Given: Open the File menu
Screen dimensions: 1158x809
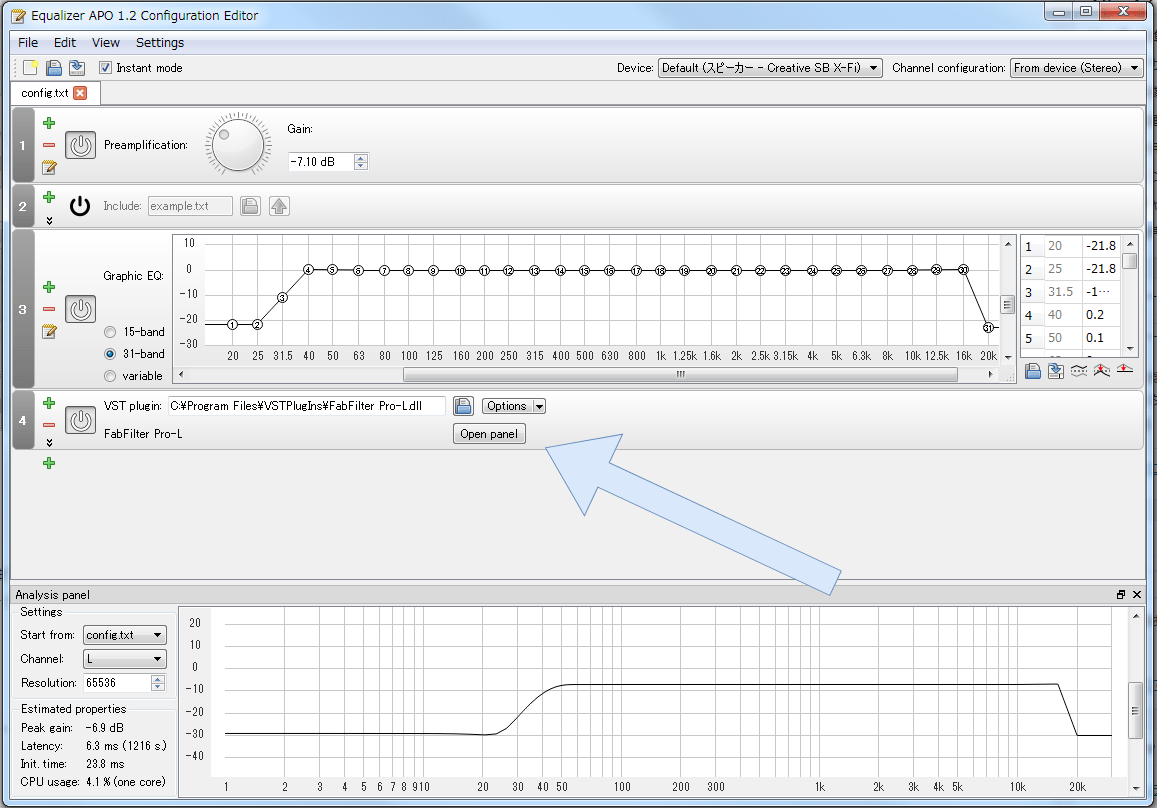Looking at the screenshot, I should tap(27, 42).
